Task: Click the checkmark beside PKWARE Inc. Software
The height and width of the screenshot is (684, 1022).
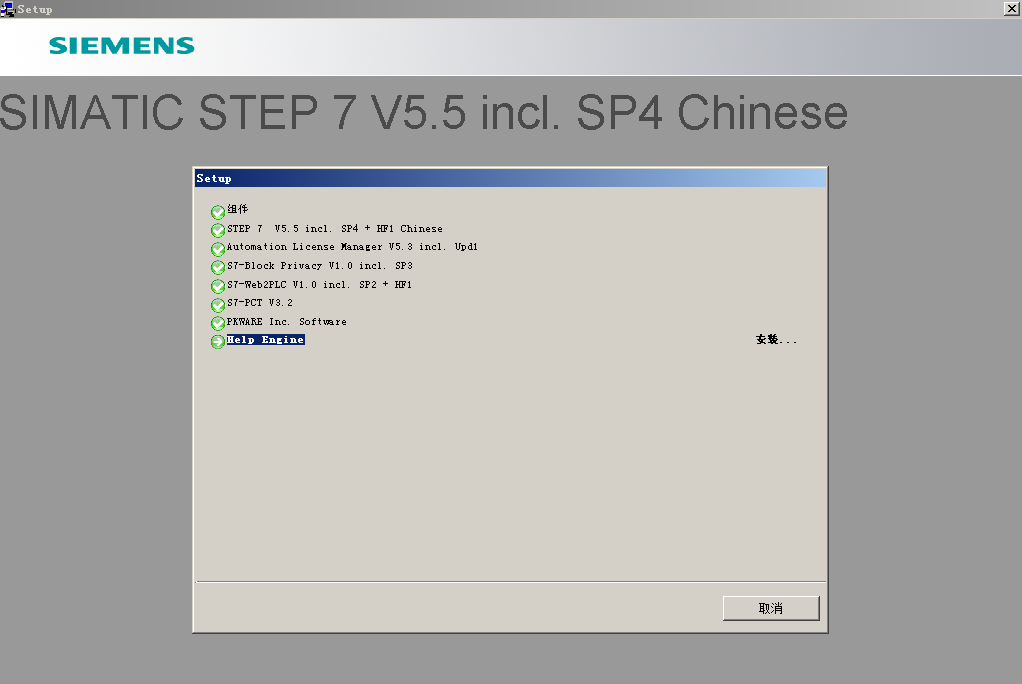Action: coord(218,323)
